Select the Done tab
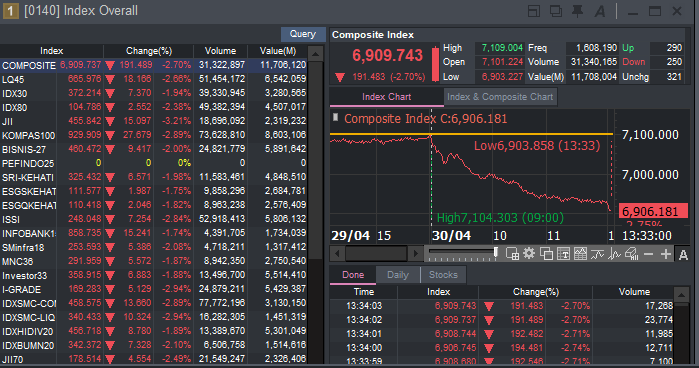This screenshot has height=368, width=699. pos(353,275)
